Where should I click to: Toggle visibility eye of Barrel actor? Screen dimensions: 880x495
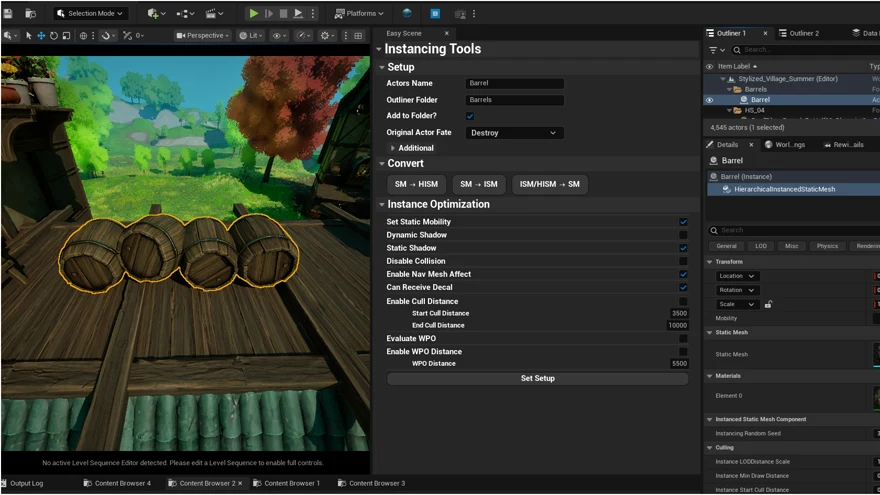click(x=709, y=100)
